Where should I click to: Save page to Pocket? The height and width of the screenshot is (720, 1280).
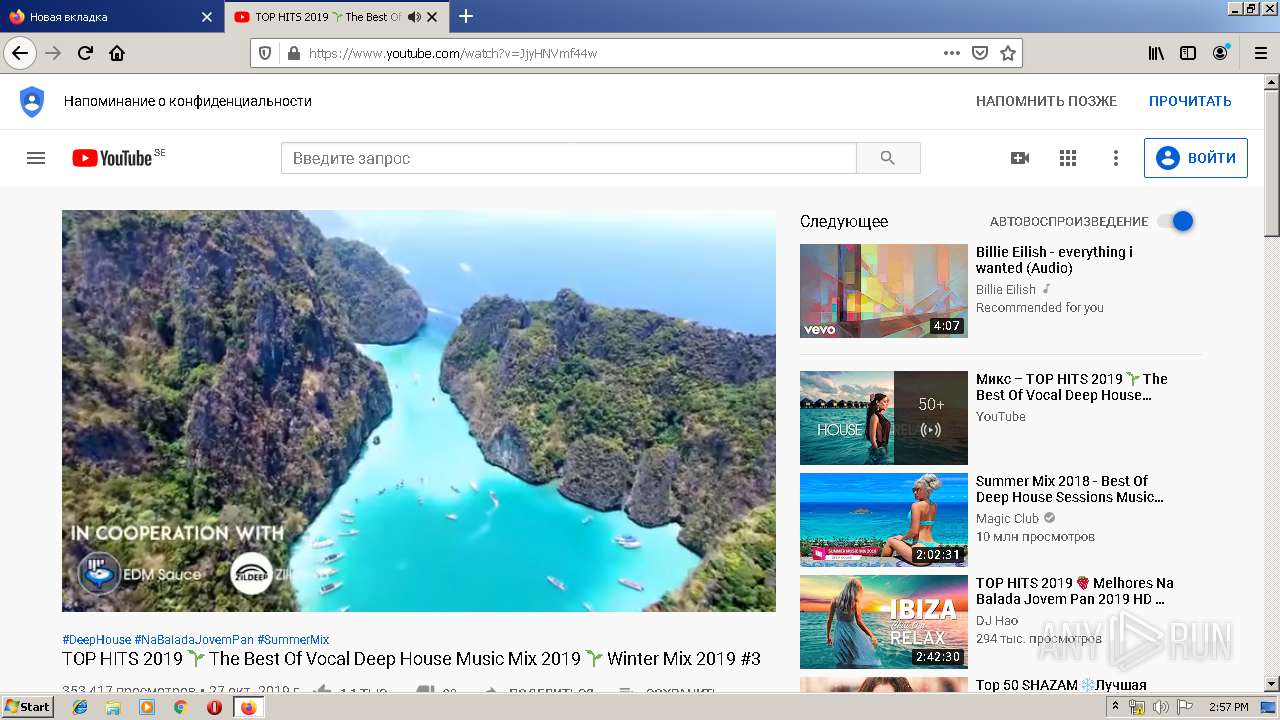(980, 53)
